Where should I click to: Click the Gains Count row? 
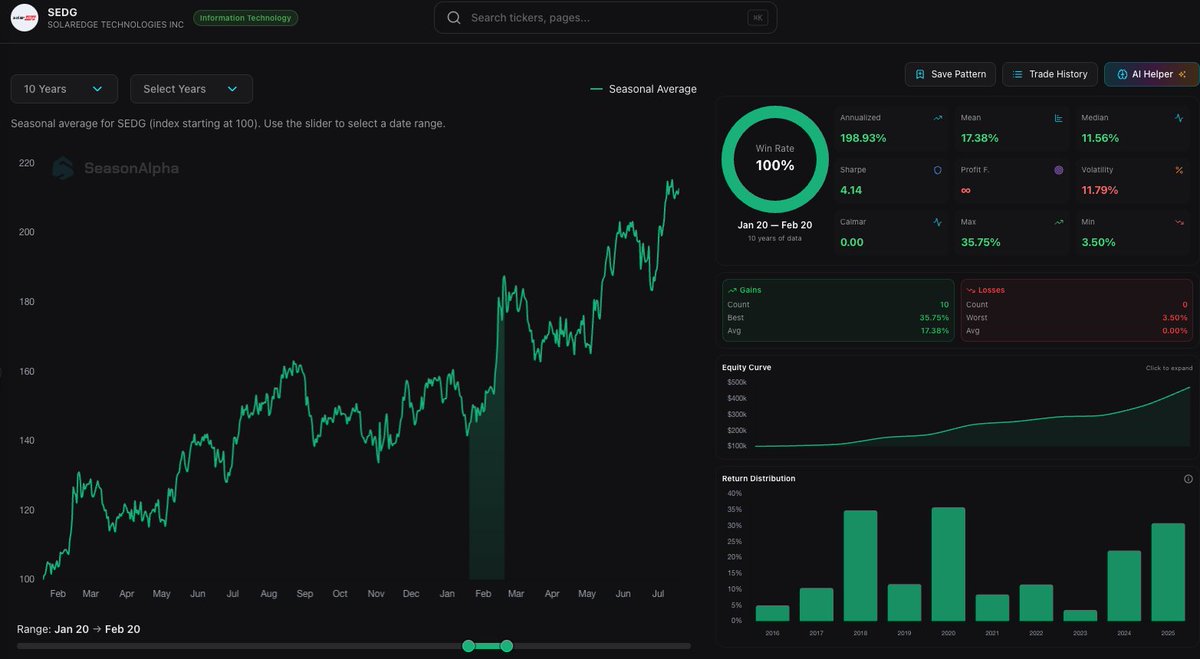tap(838, 305)
